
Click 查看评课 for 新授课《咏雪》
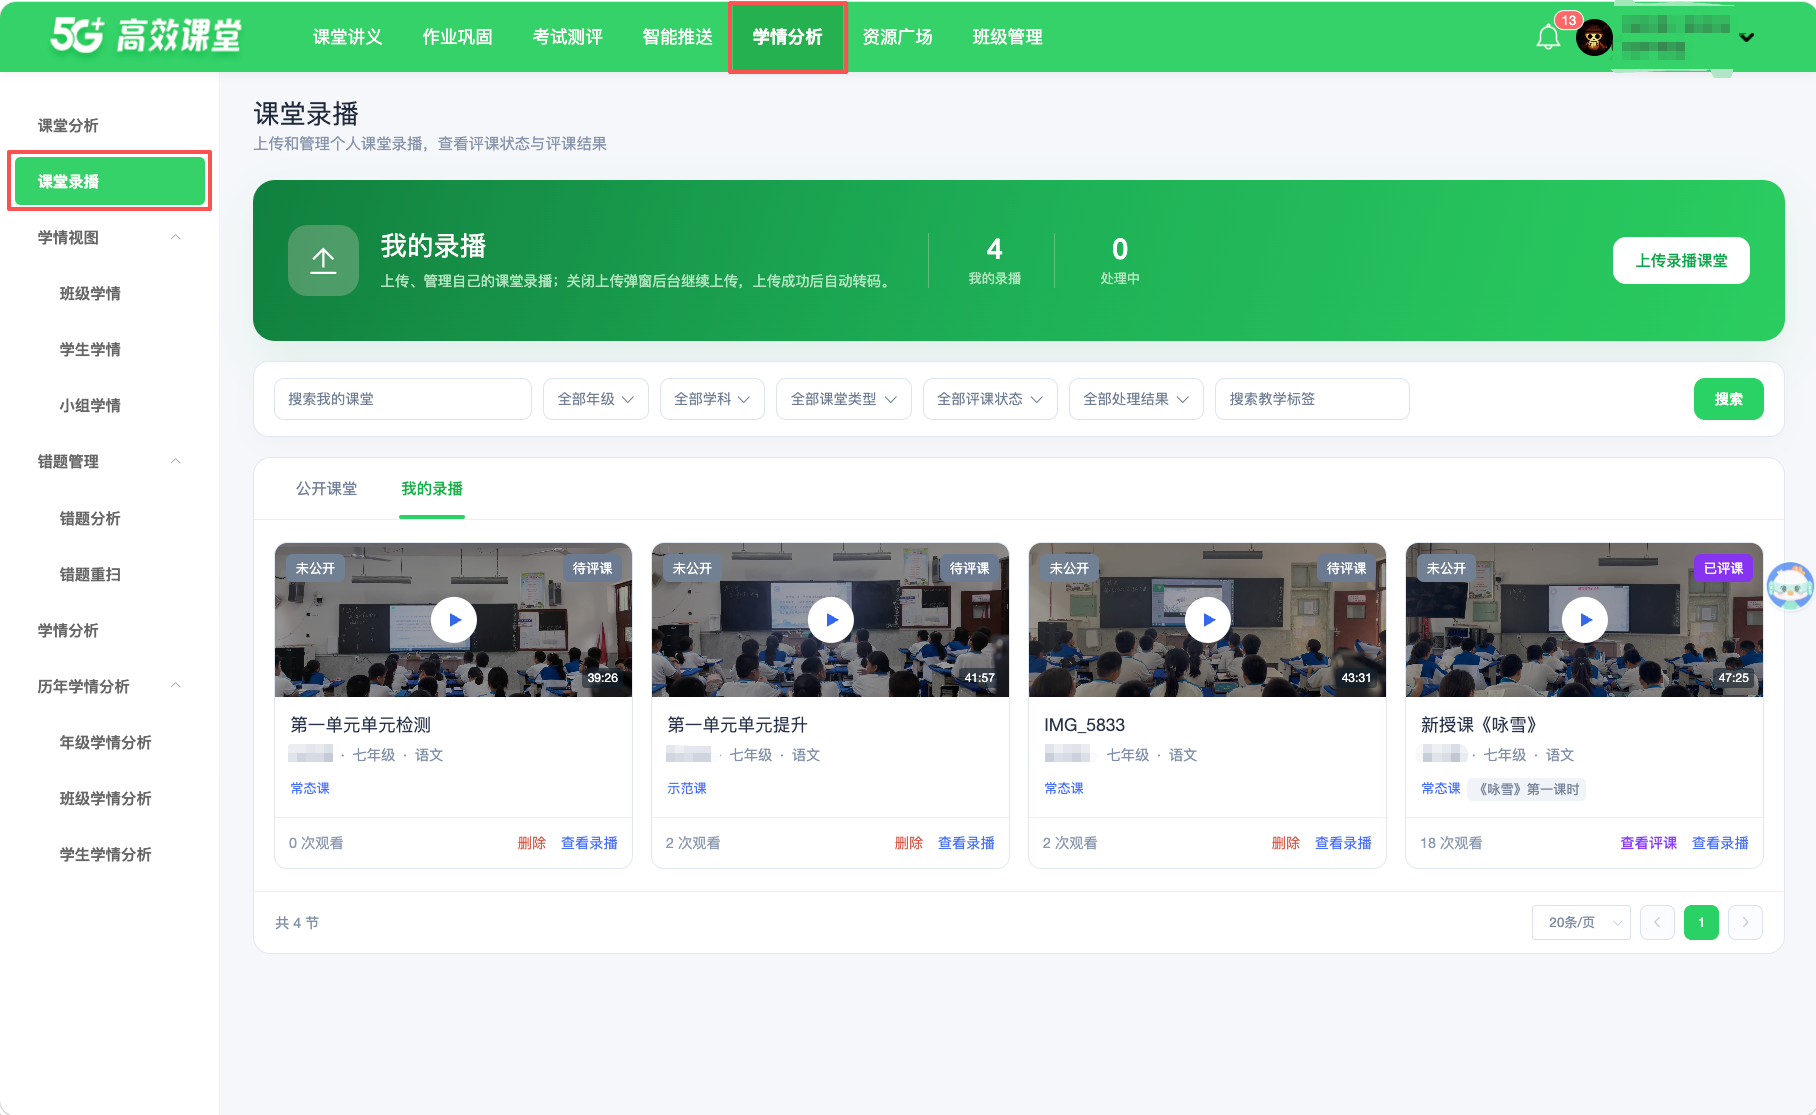[1648, 843]
